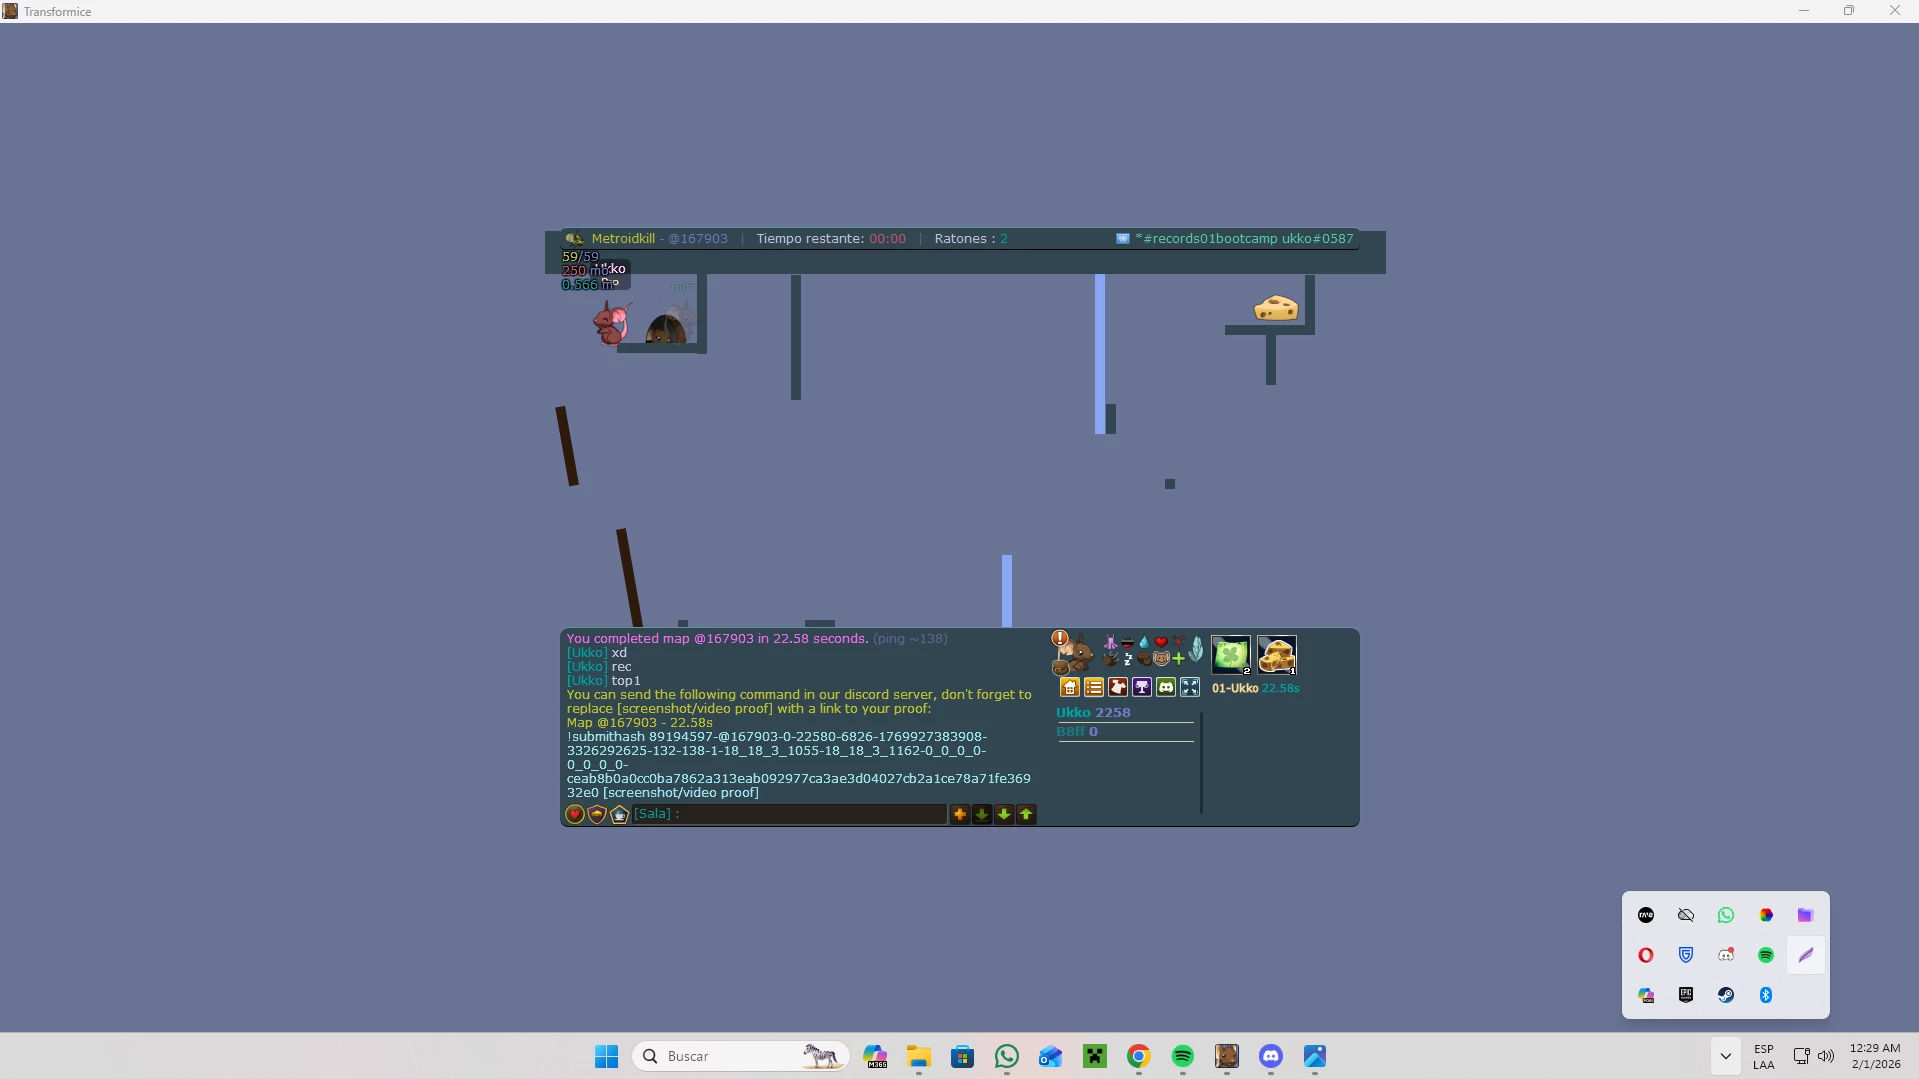Open the list menu icon
Viewport: 1919px width, 1079px height.
(x=1094, y=687)
